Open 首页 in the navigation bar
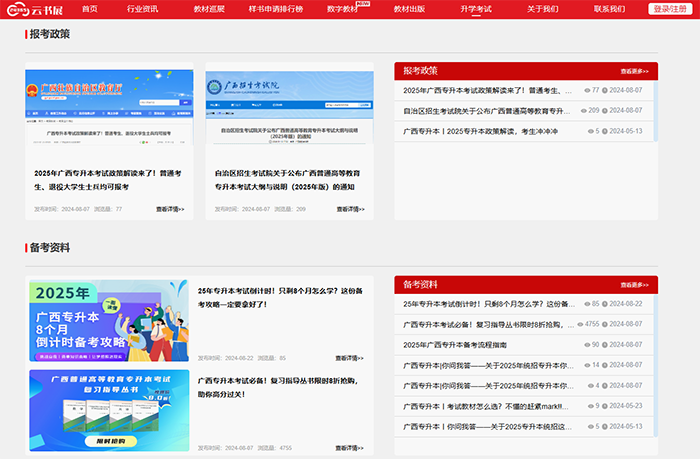Image resolution: width=700 pixels, height=459 pixels. coord(90,9)
